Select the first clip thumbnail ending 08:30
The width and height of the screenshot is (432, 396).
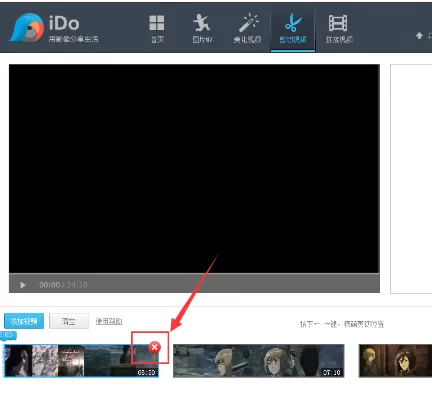81,361
